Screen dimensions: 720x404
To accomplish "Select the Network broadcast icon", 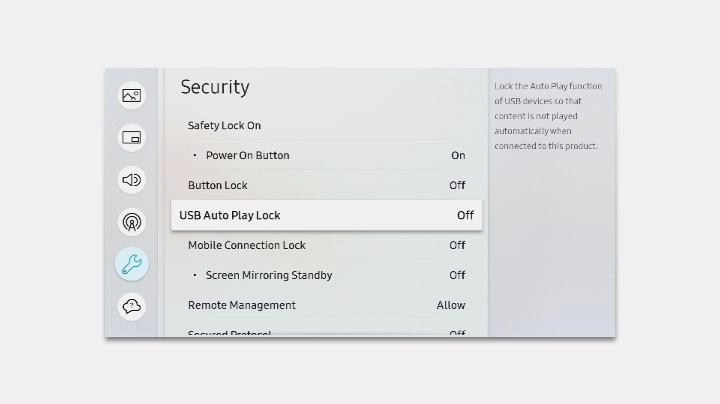I will (132, 222).
